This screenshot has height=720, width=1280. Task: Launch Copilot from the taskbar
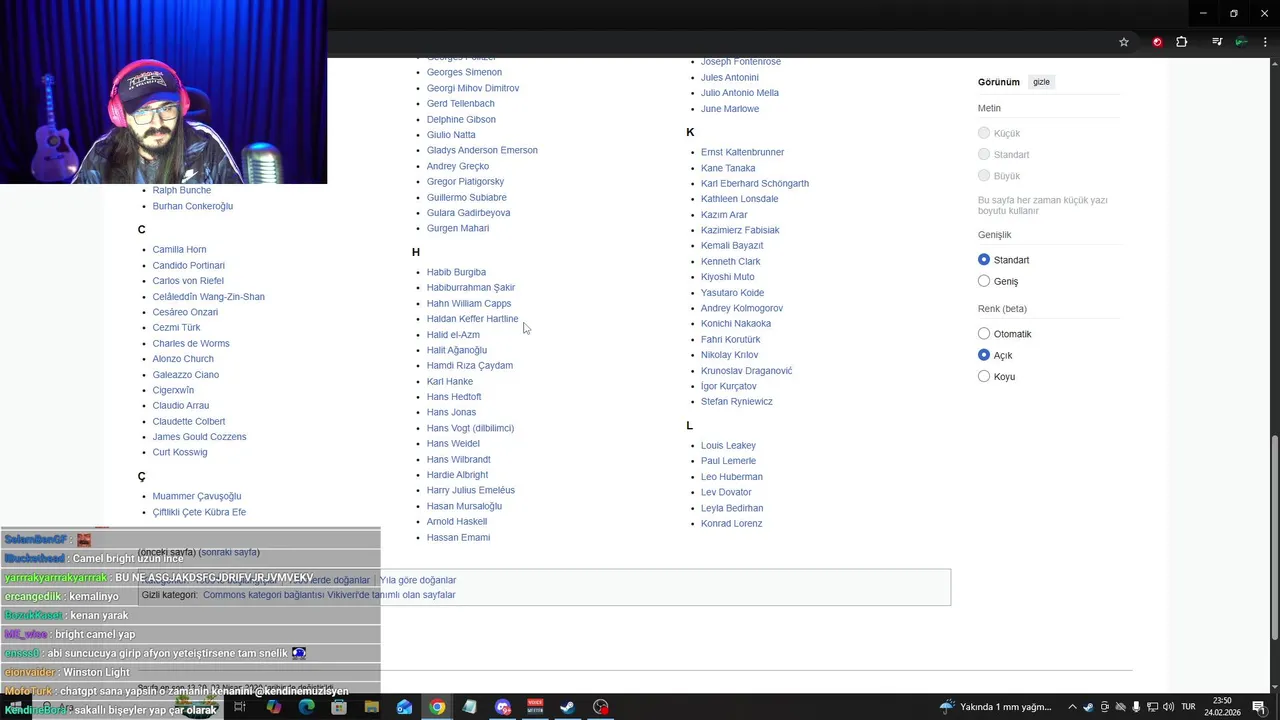click(273, 707)
